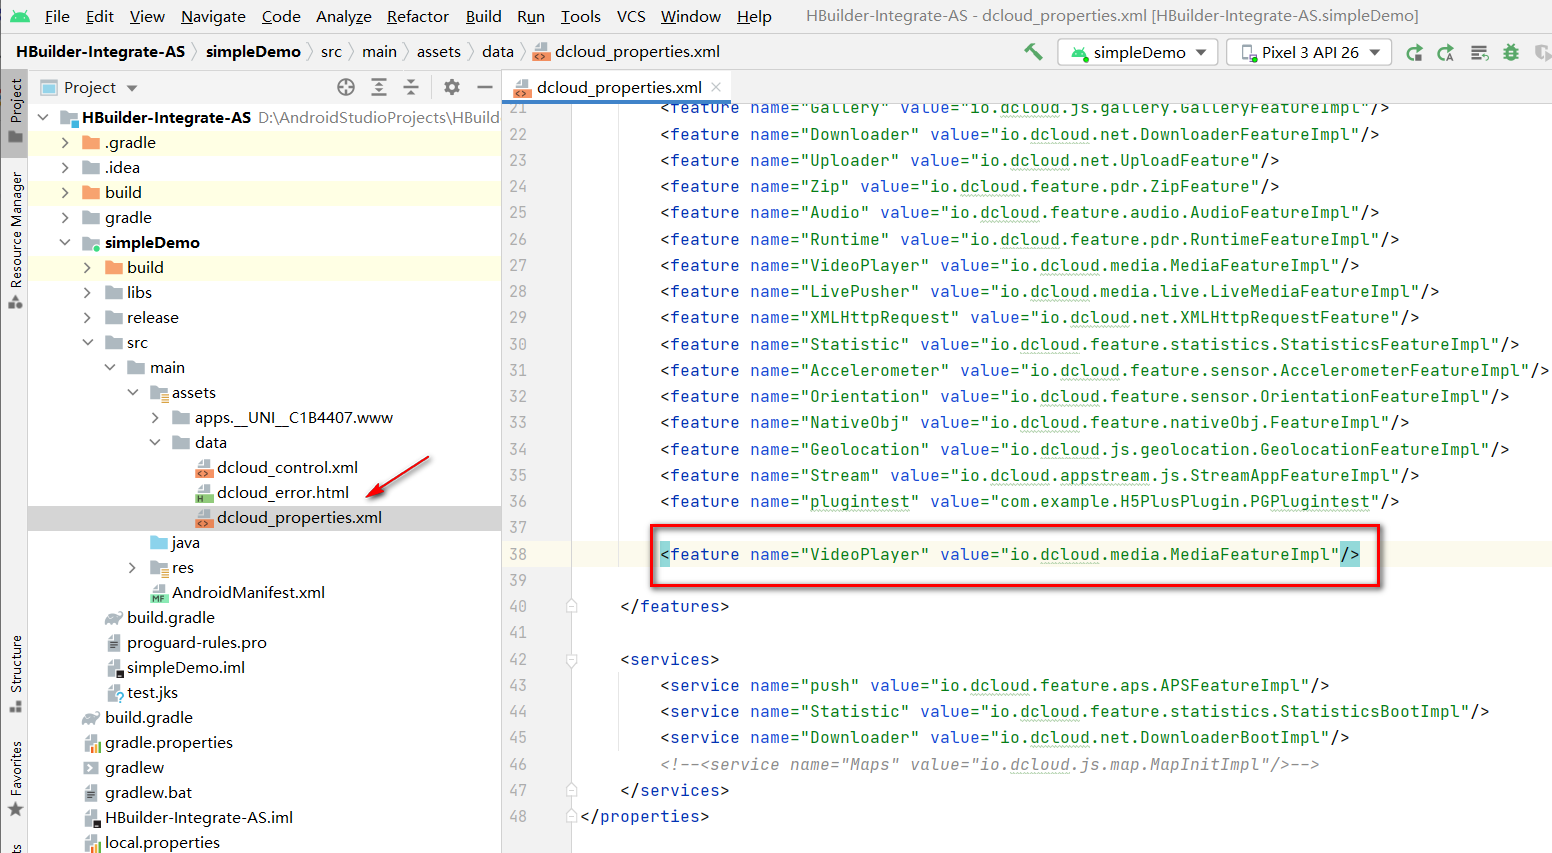Image resolution: width=1552 pixels, height=853 pixels.
Task: Toggle code fold at line 48 properties
Action: (571, 816)
